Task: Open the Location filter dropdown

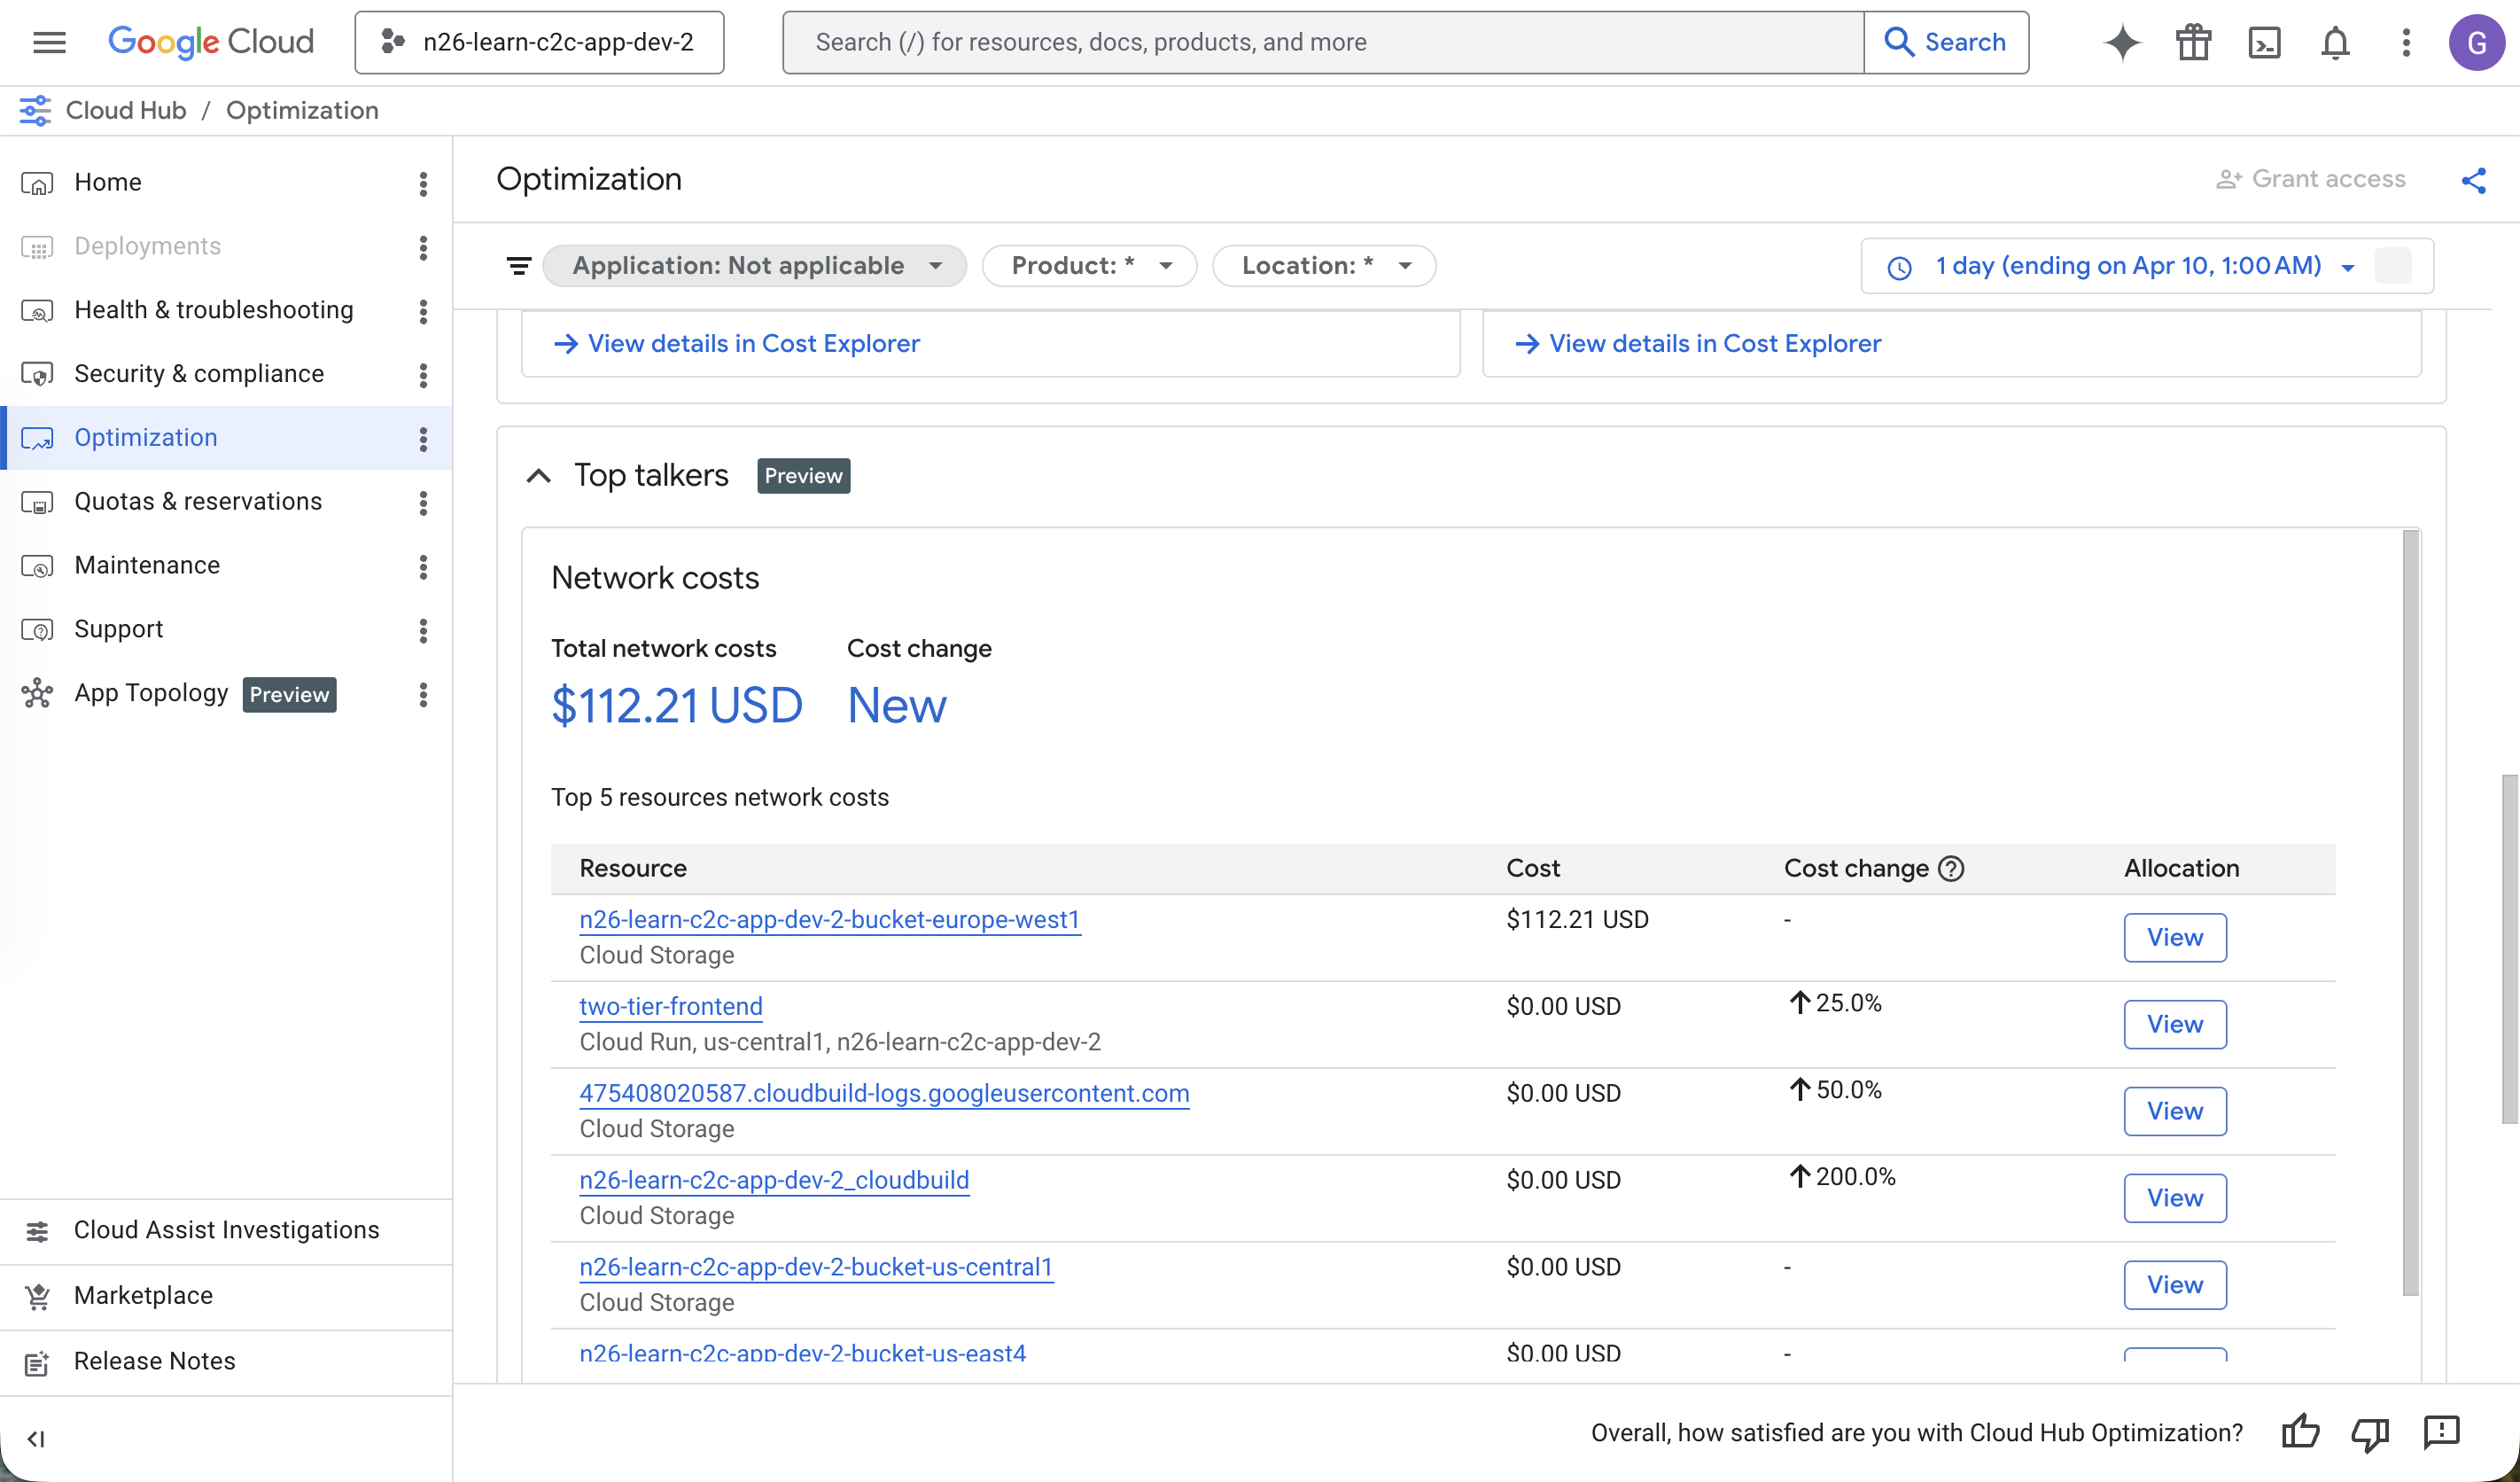Action: (x=1324, y=265)
